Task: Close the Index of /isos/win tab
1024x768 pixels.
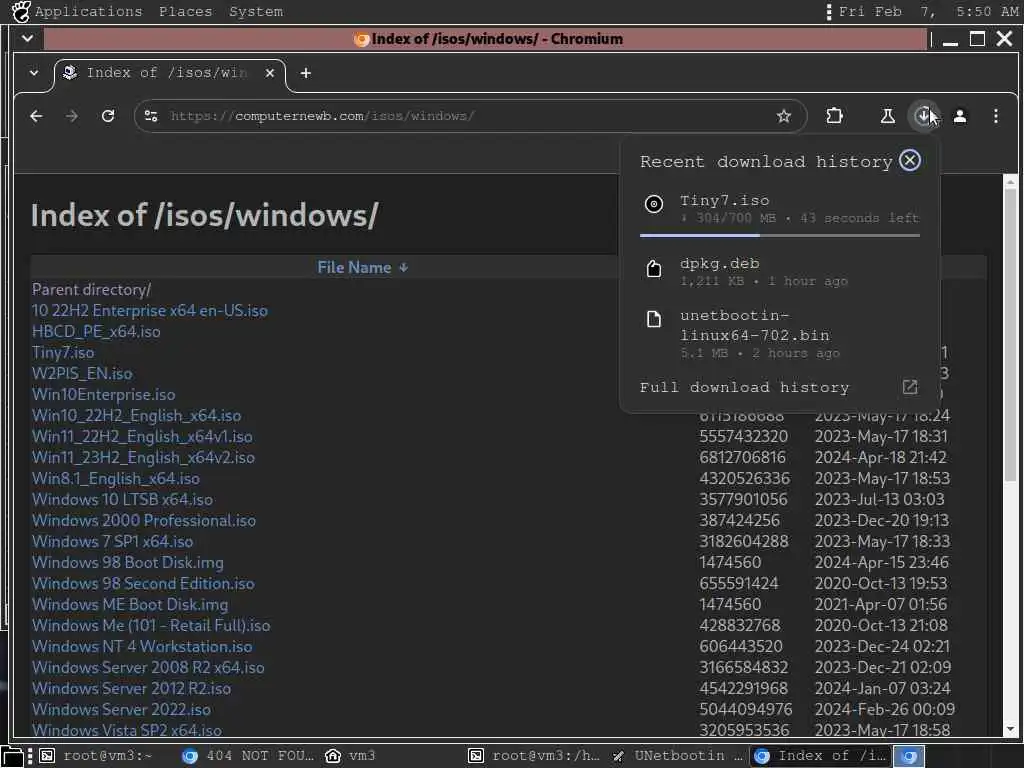Action: pos(270,73)
